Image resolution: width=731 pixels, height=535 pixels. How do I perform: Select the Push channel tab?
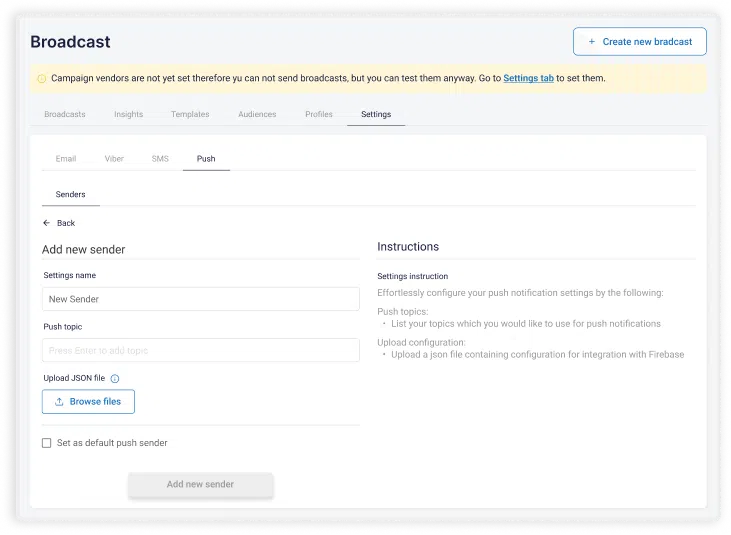point(206,159)
